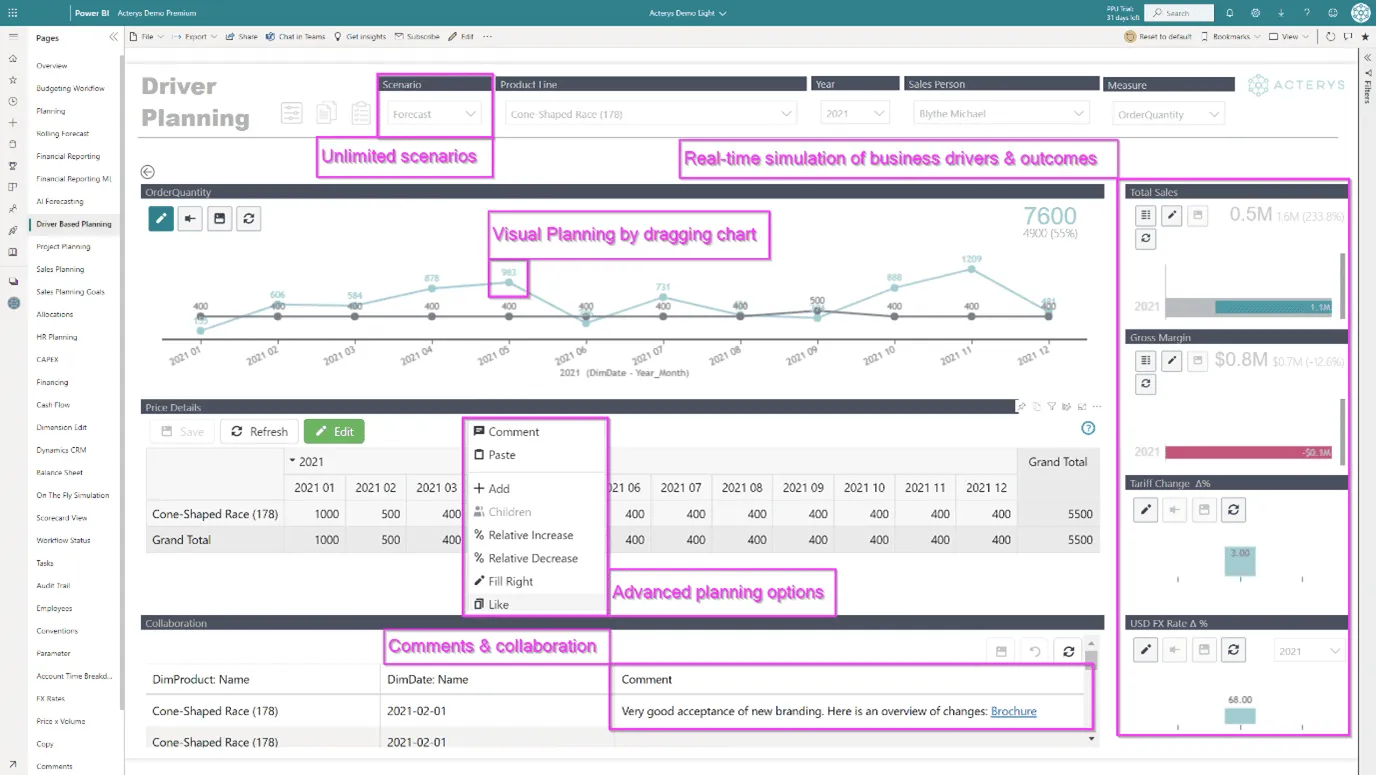The image size is (1376, 775).
Task: Expand the Measure dropdown showing OrderQuantity
Action: 1168,115
